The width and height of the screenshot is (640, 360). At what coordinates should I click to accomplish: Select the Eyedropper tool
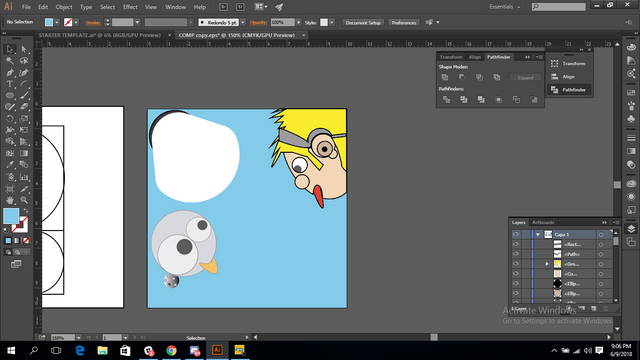tap(10, 165)
